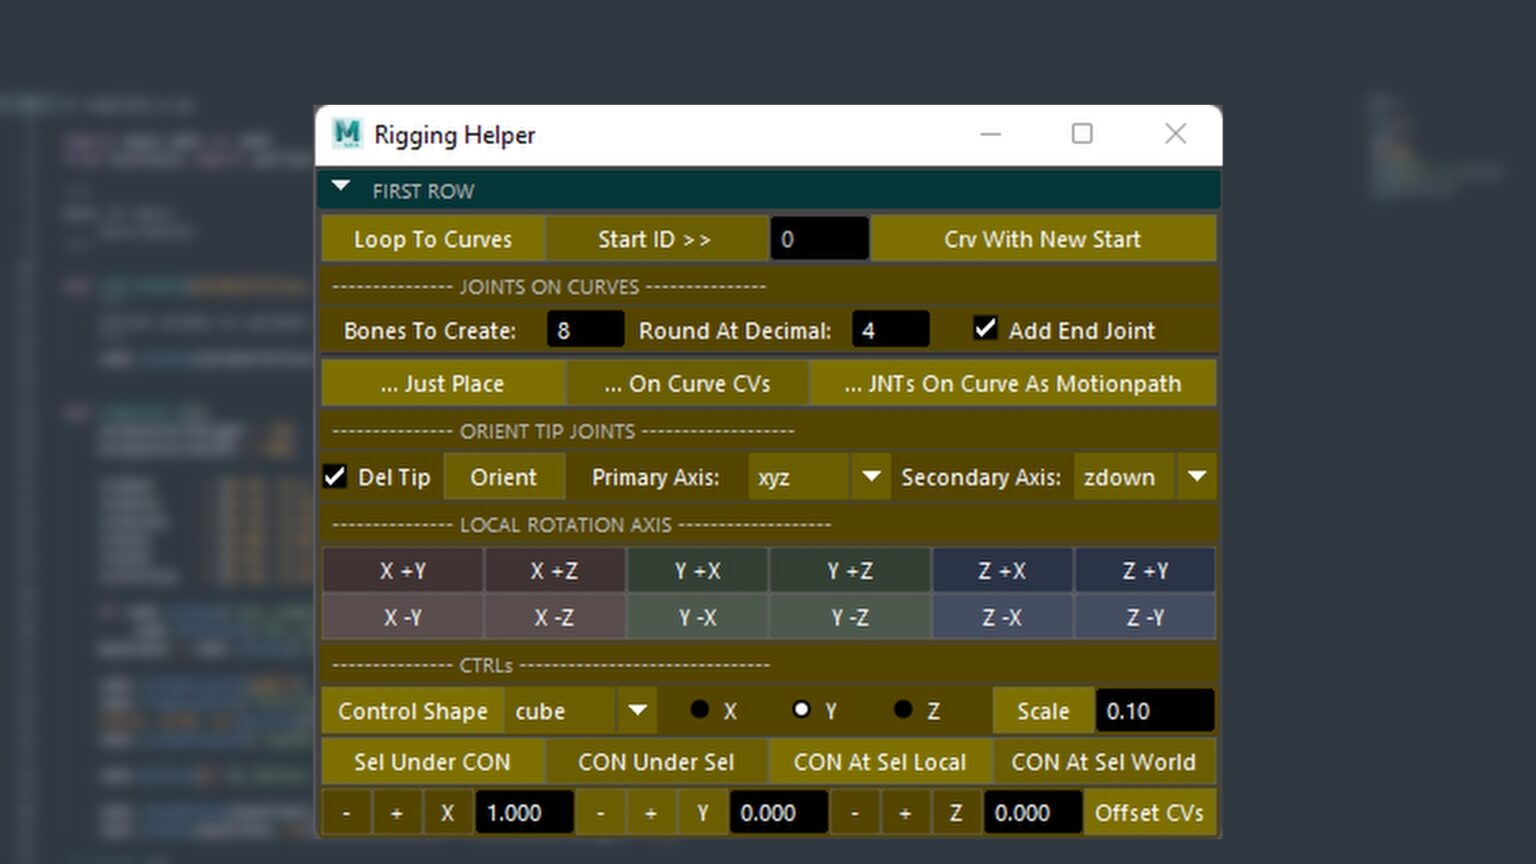
Task: Click the plus stepper left of Y offset
Action: pos(651,813)
